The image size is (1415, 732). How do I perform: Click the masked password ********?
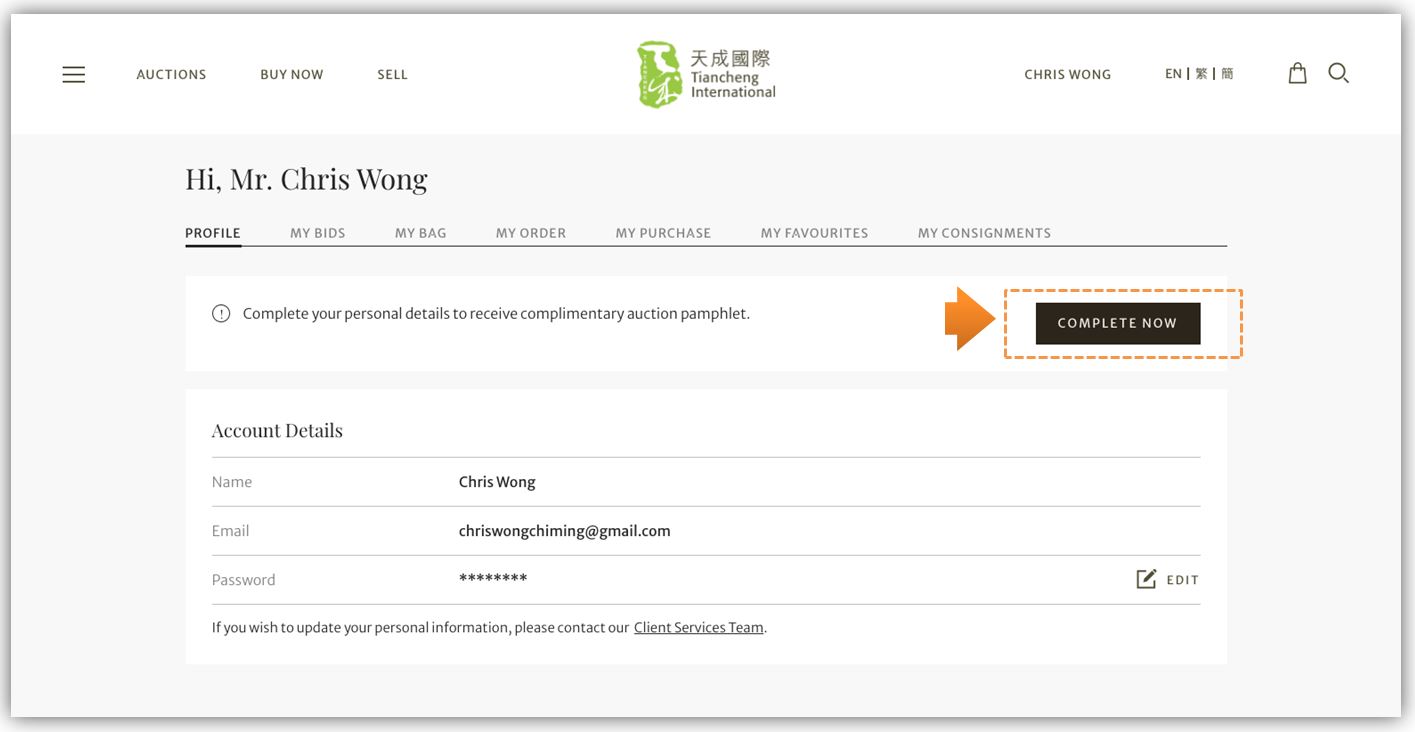pyautogui.click(x=493, y=579)
